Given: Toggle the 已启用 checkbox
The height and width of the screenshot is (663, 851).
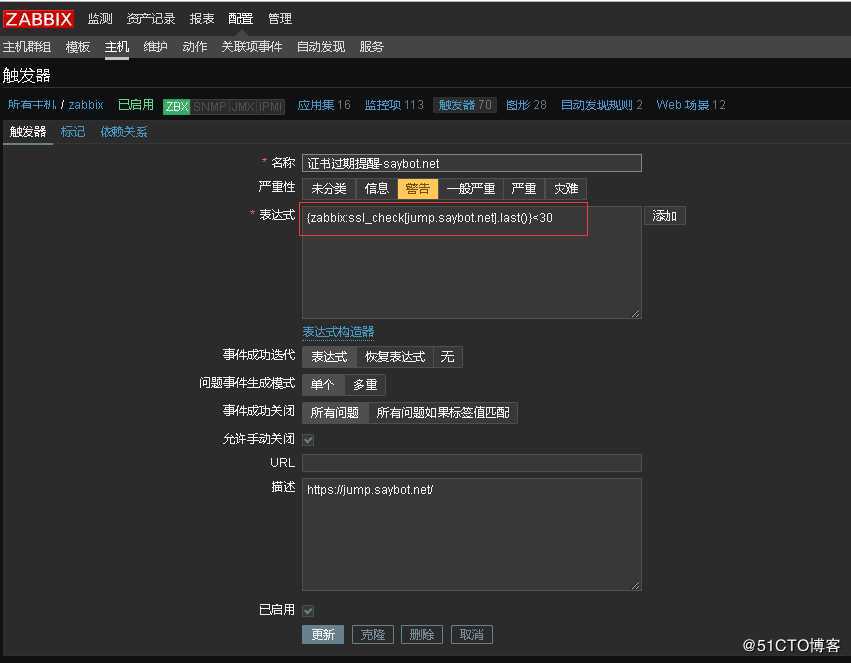Looking at the screenshot, I should (308, 611).
